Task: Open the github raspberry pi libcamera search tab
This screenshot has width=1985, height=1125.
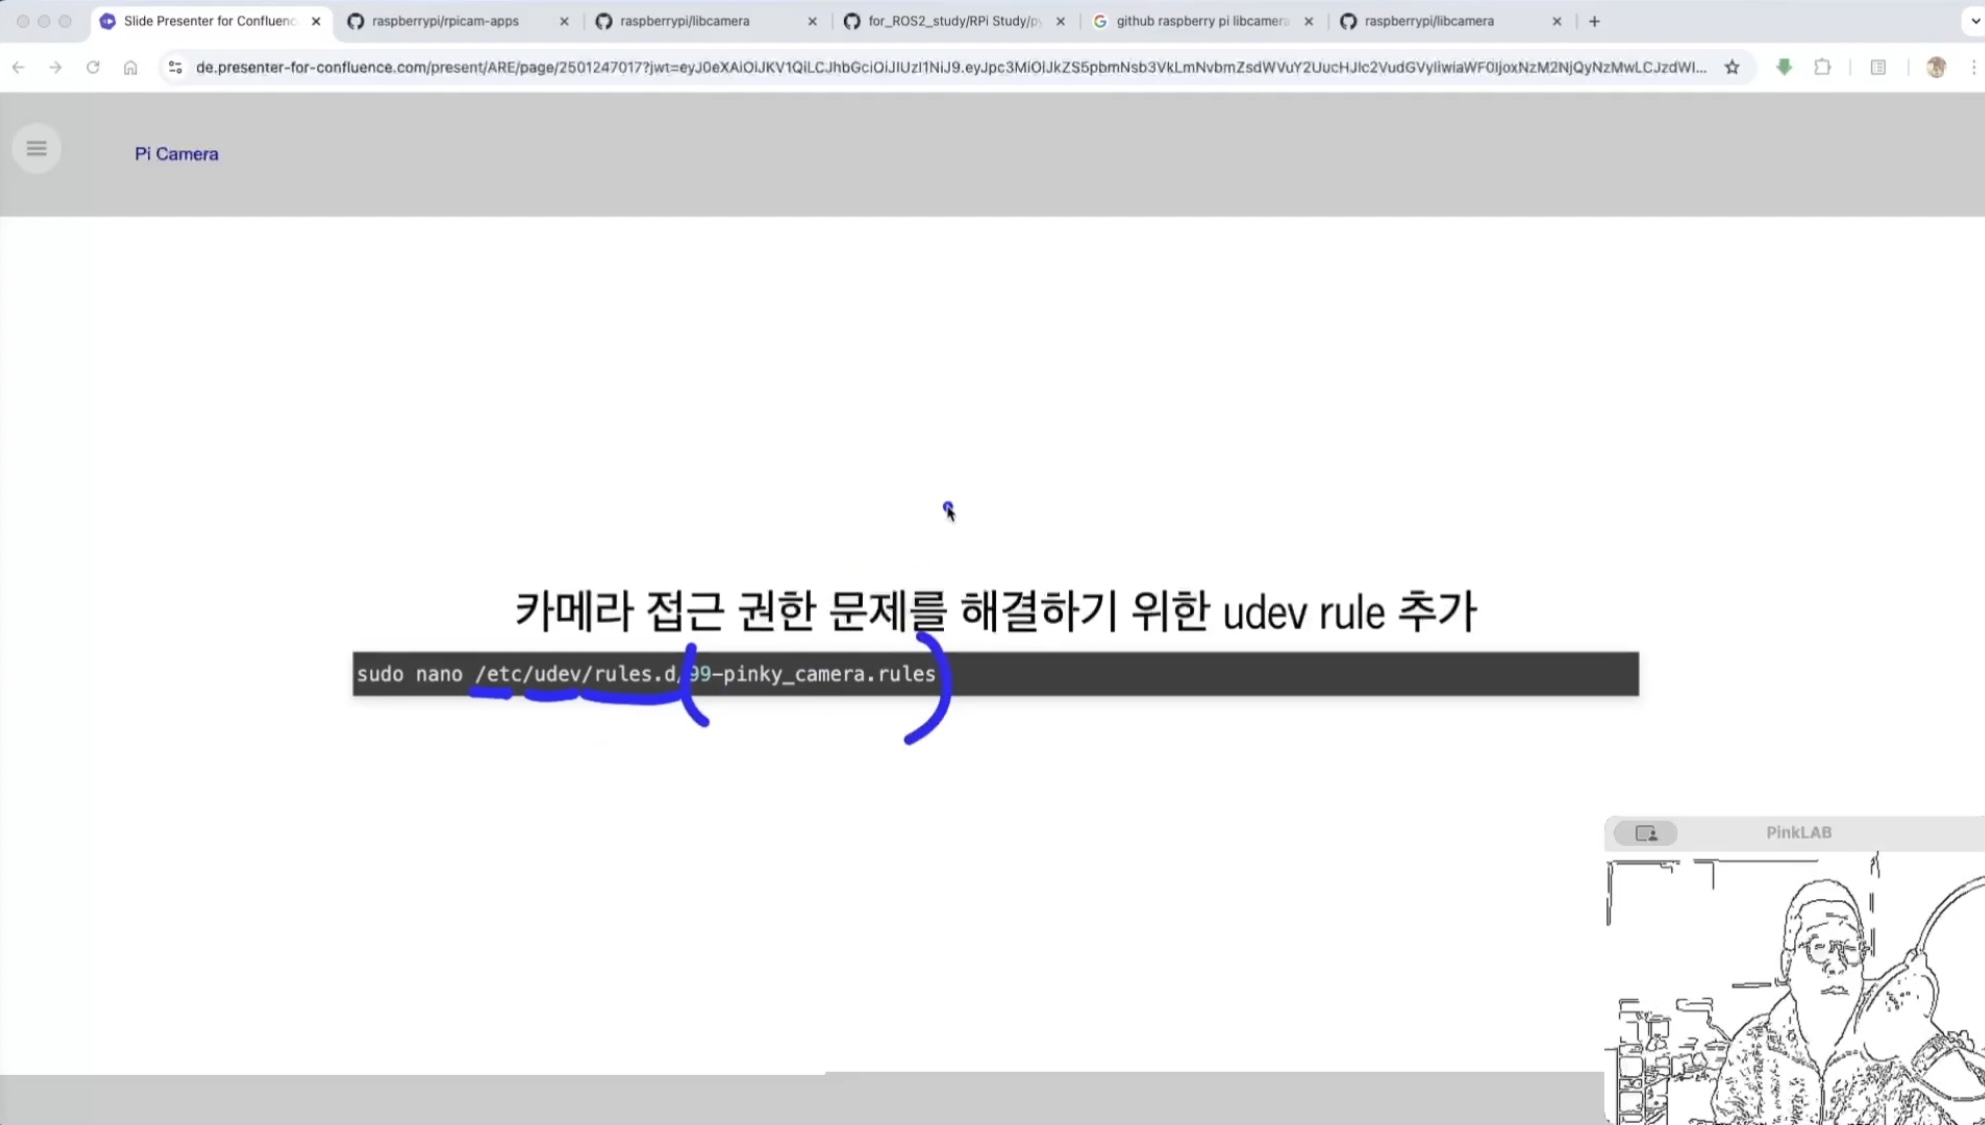Action: [1201, 21]
